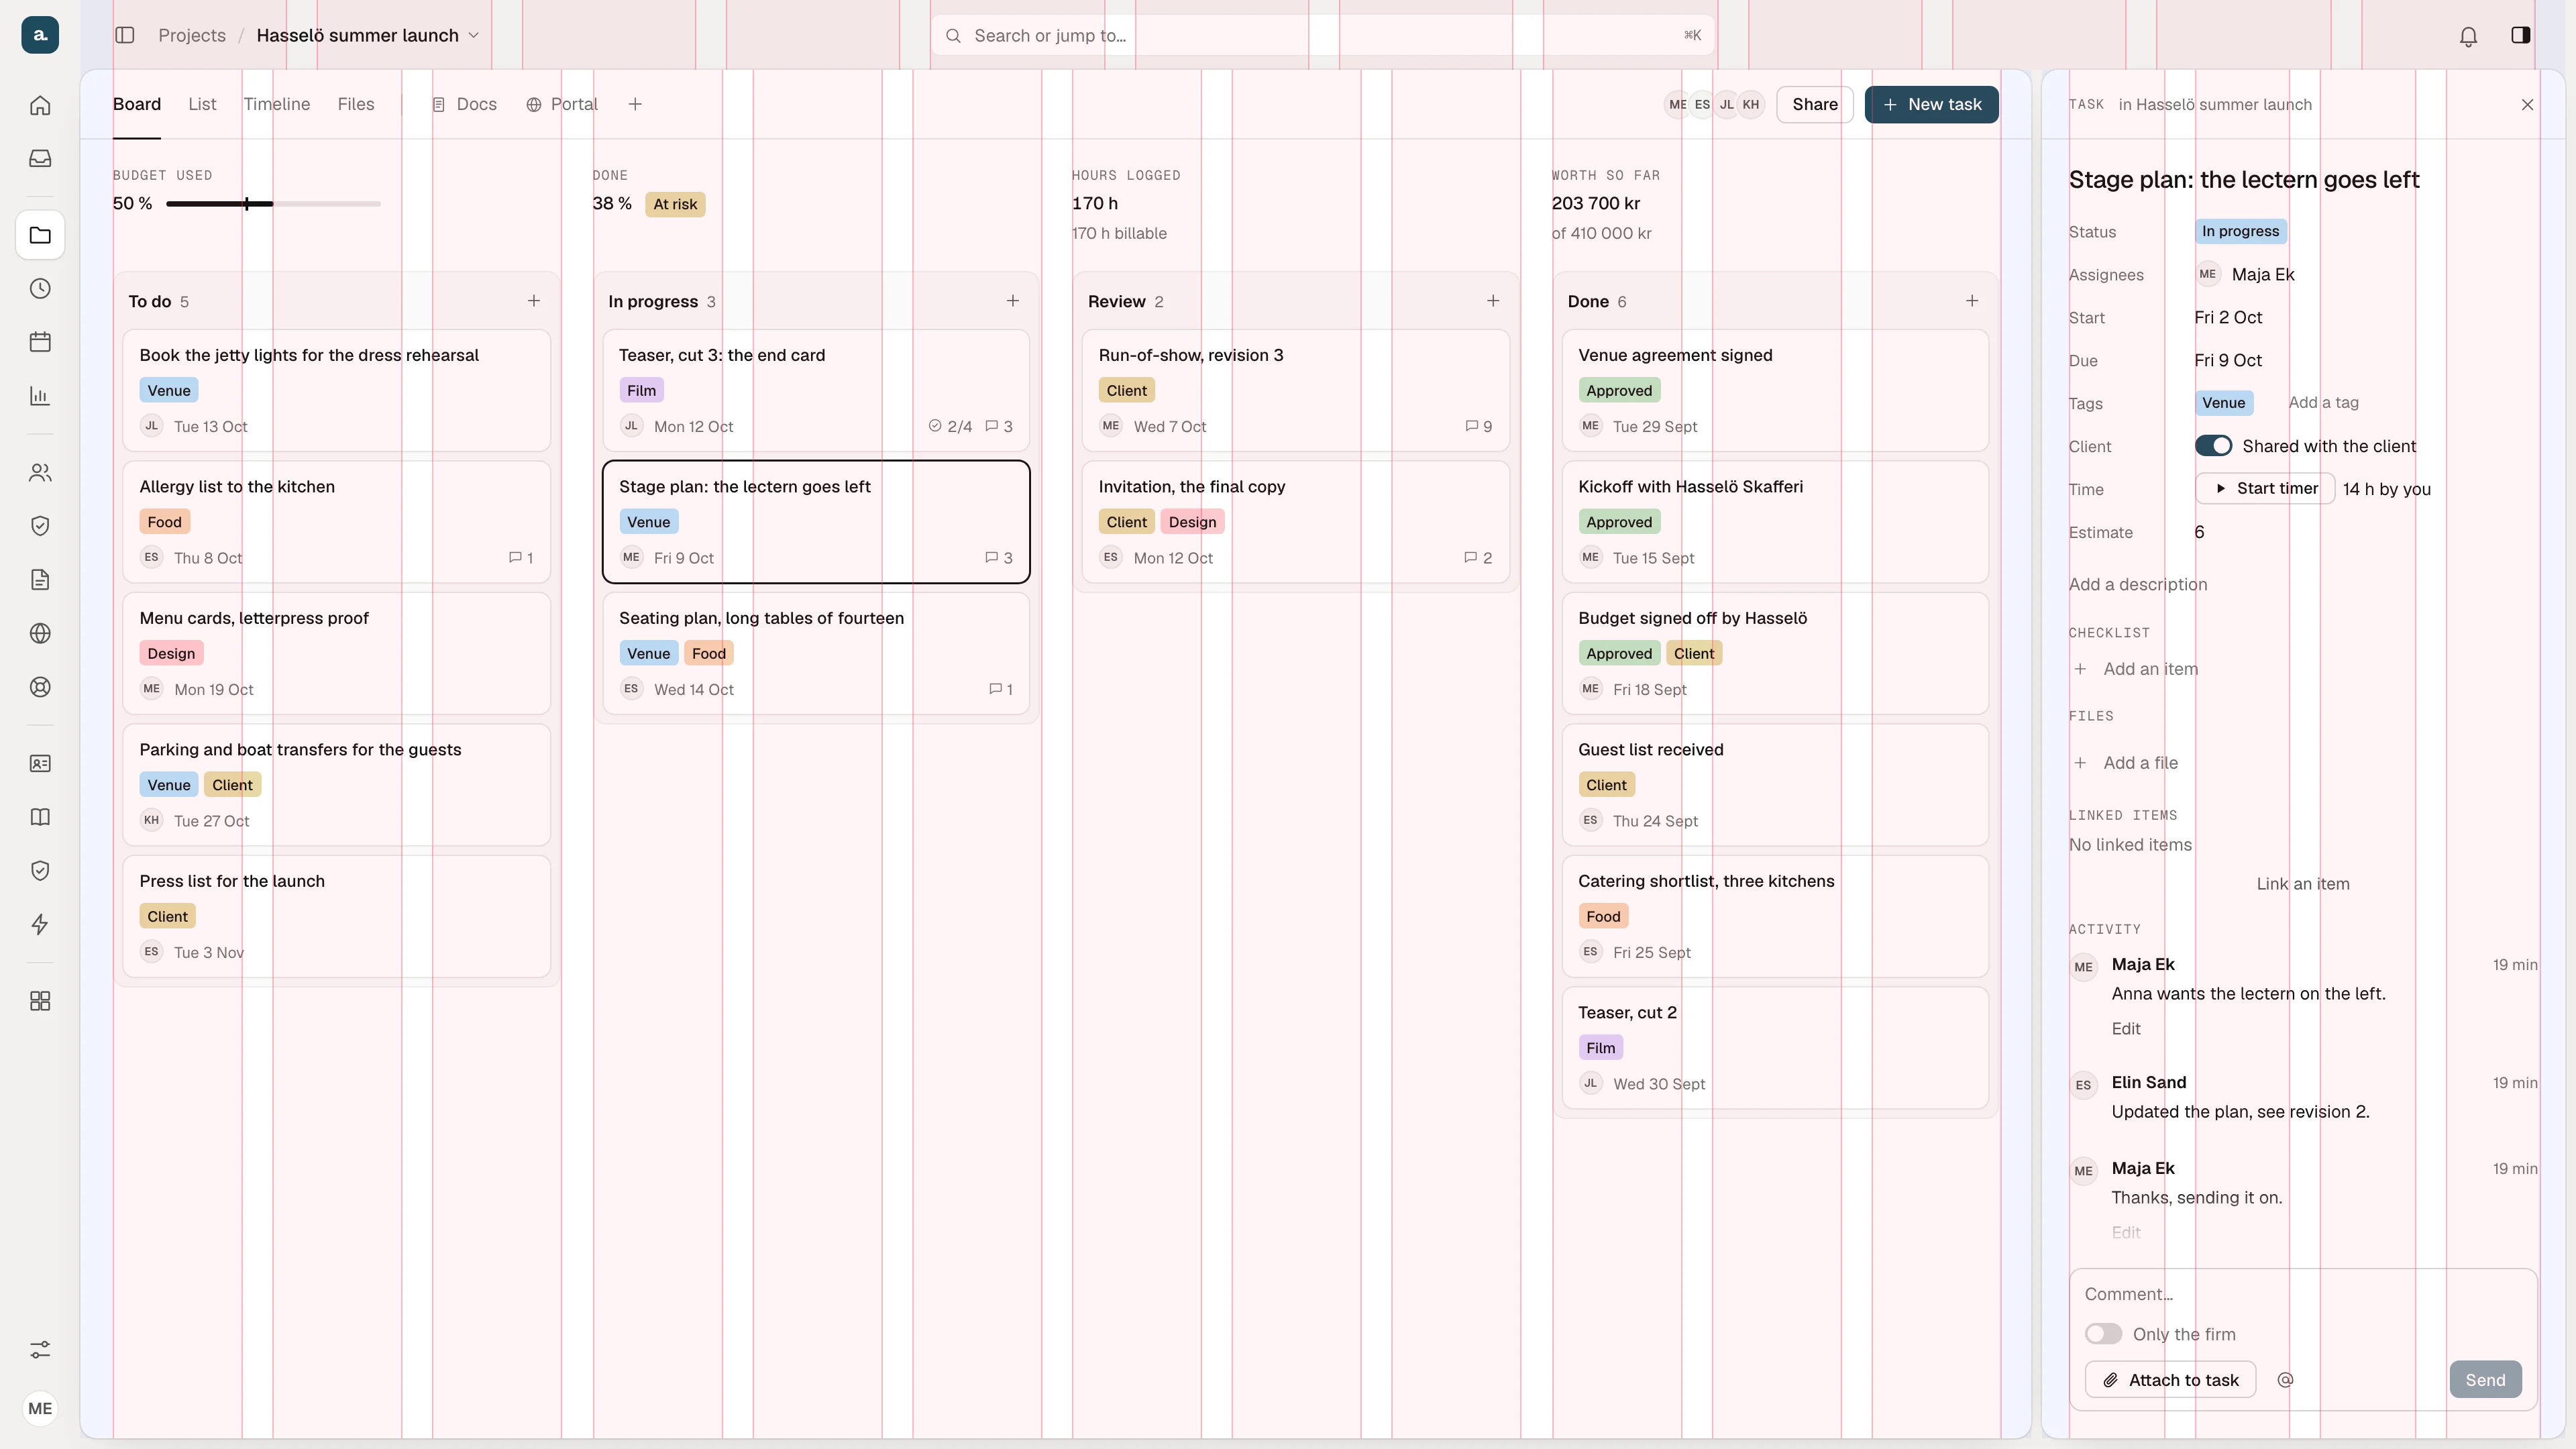Open the Maja Ek assignee selector
The height and width of the screenshot is (1449, 2576).
(x=2245, y=274)
